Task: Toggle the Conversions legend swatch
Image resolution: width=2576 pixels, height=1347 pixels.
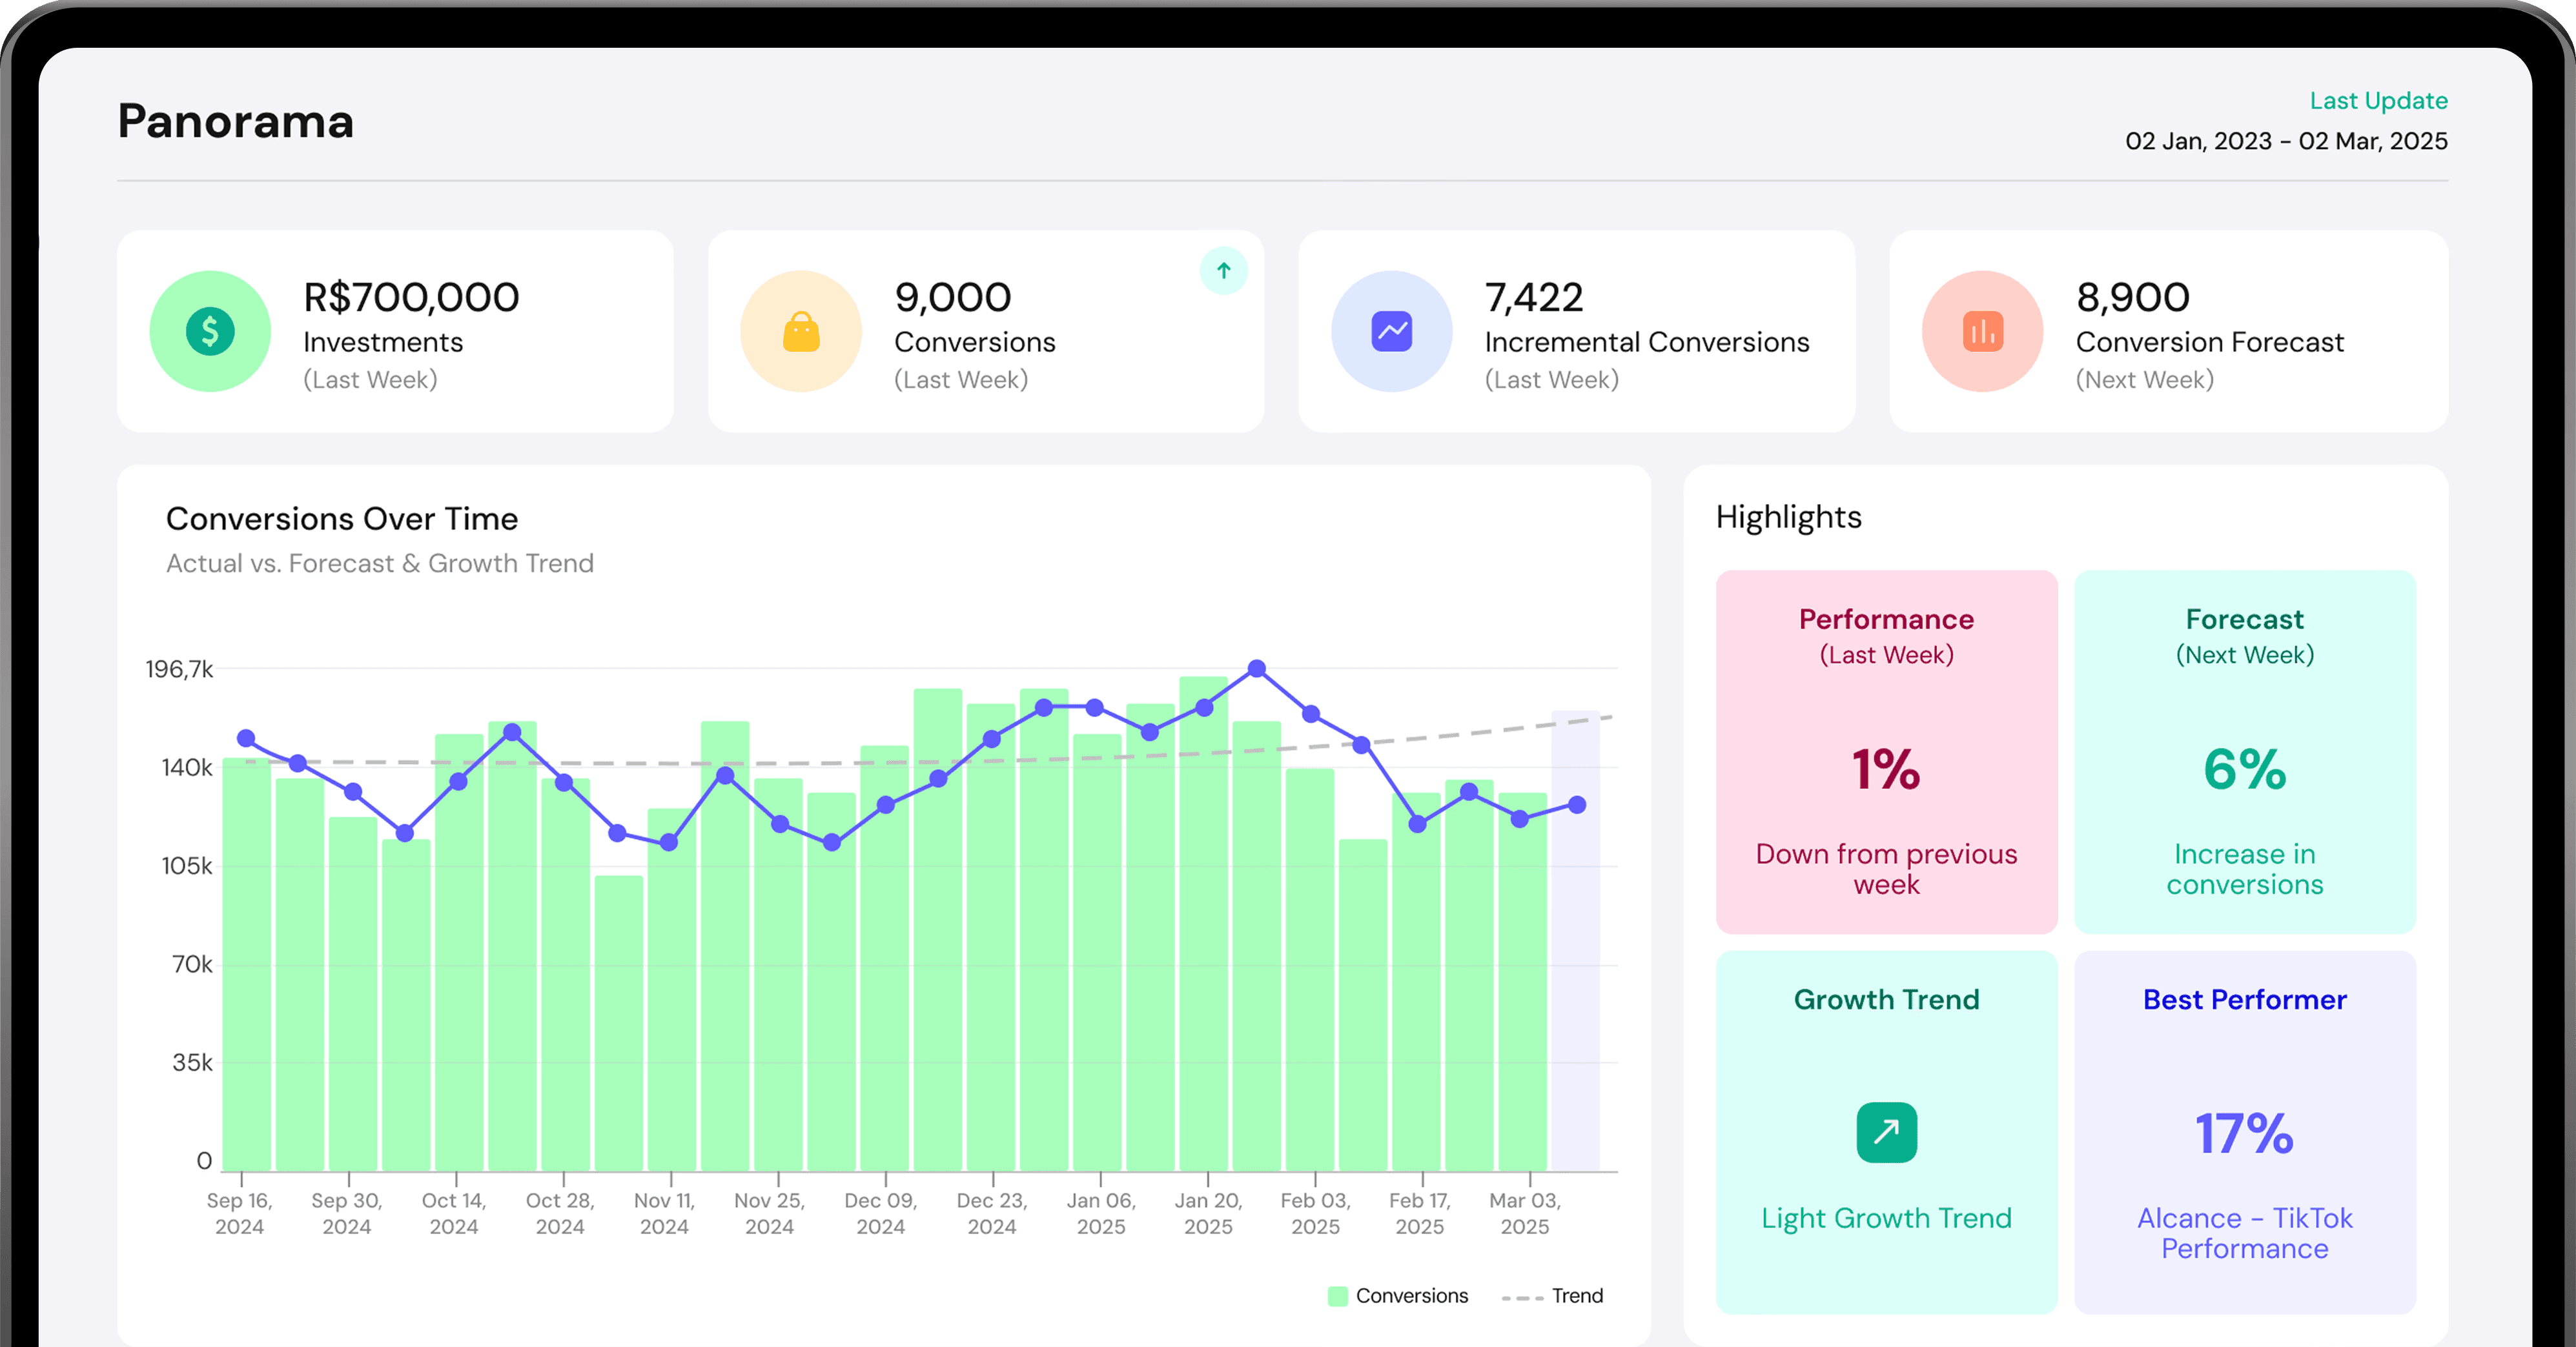Action: tap(1337, 1296)
